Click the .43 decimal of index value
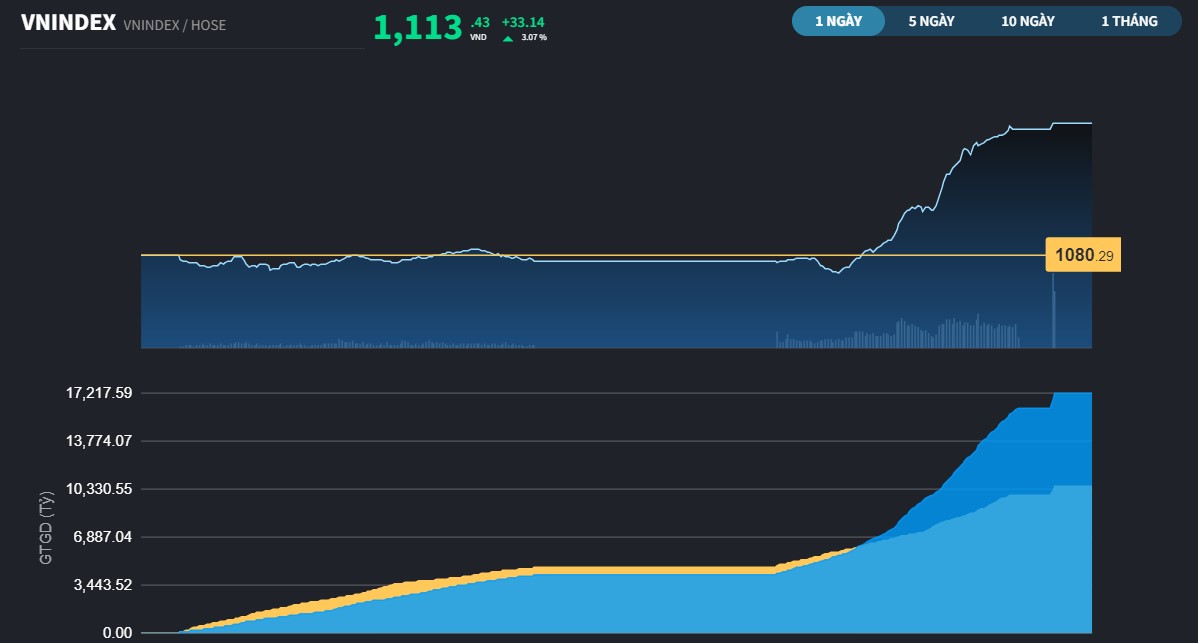This screenshot has height=643, width=1198. [480, 22]
